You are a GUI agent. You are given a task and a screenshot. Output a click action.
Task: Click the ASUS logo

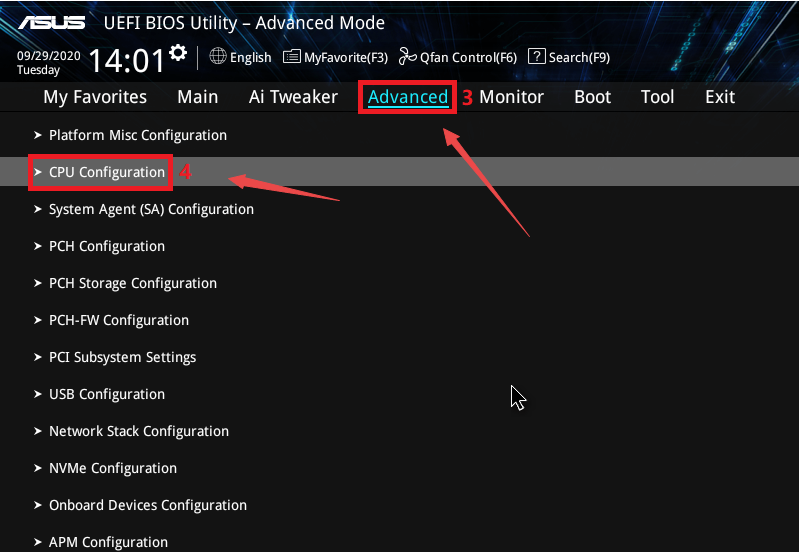click(52, 23)
